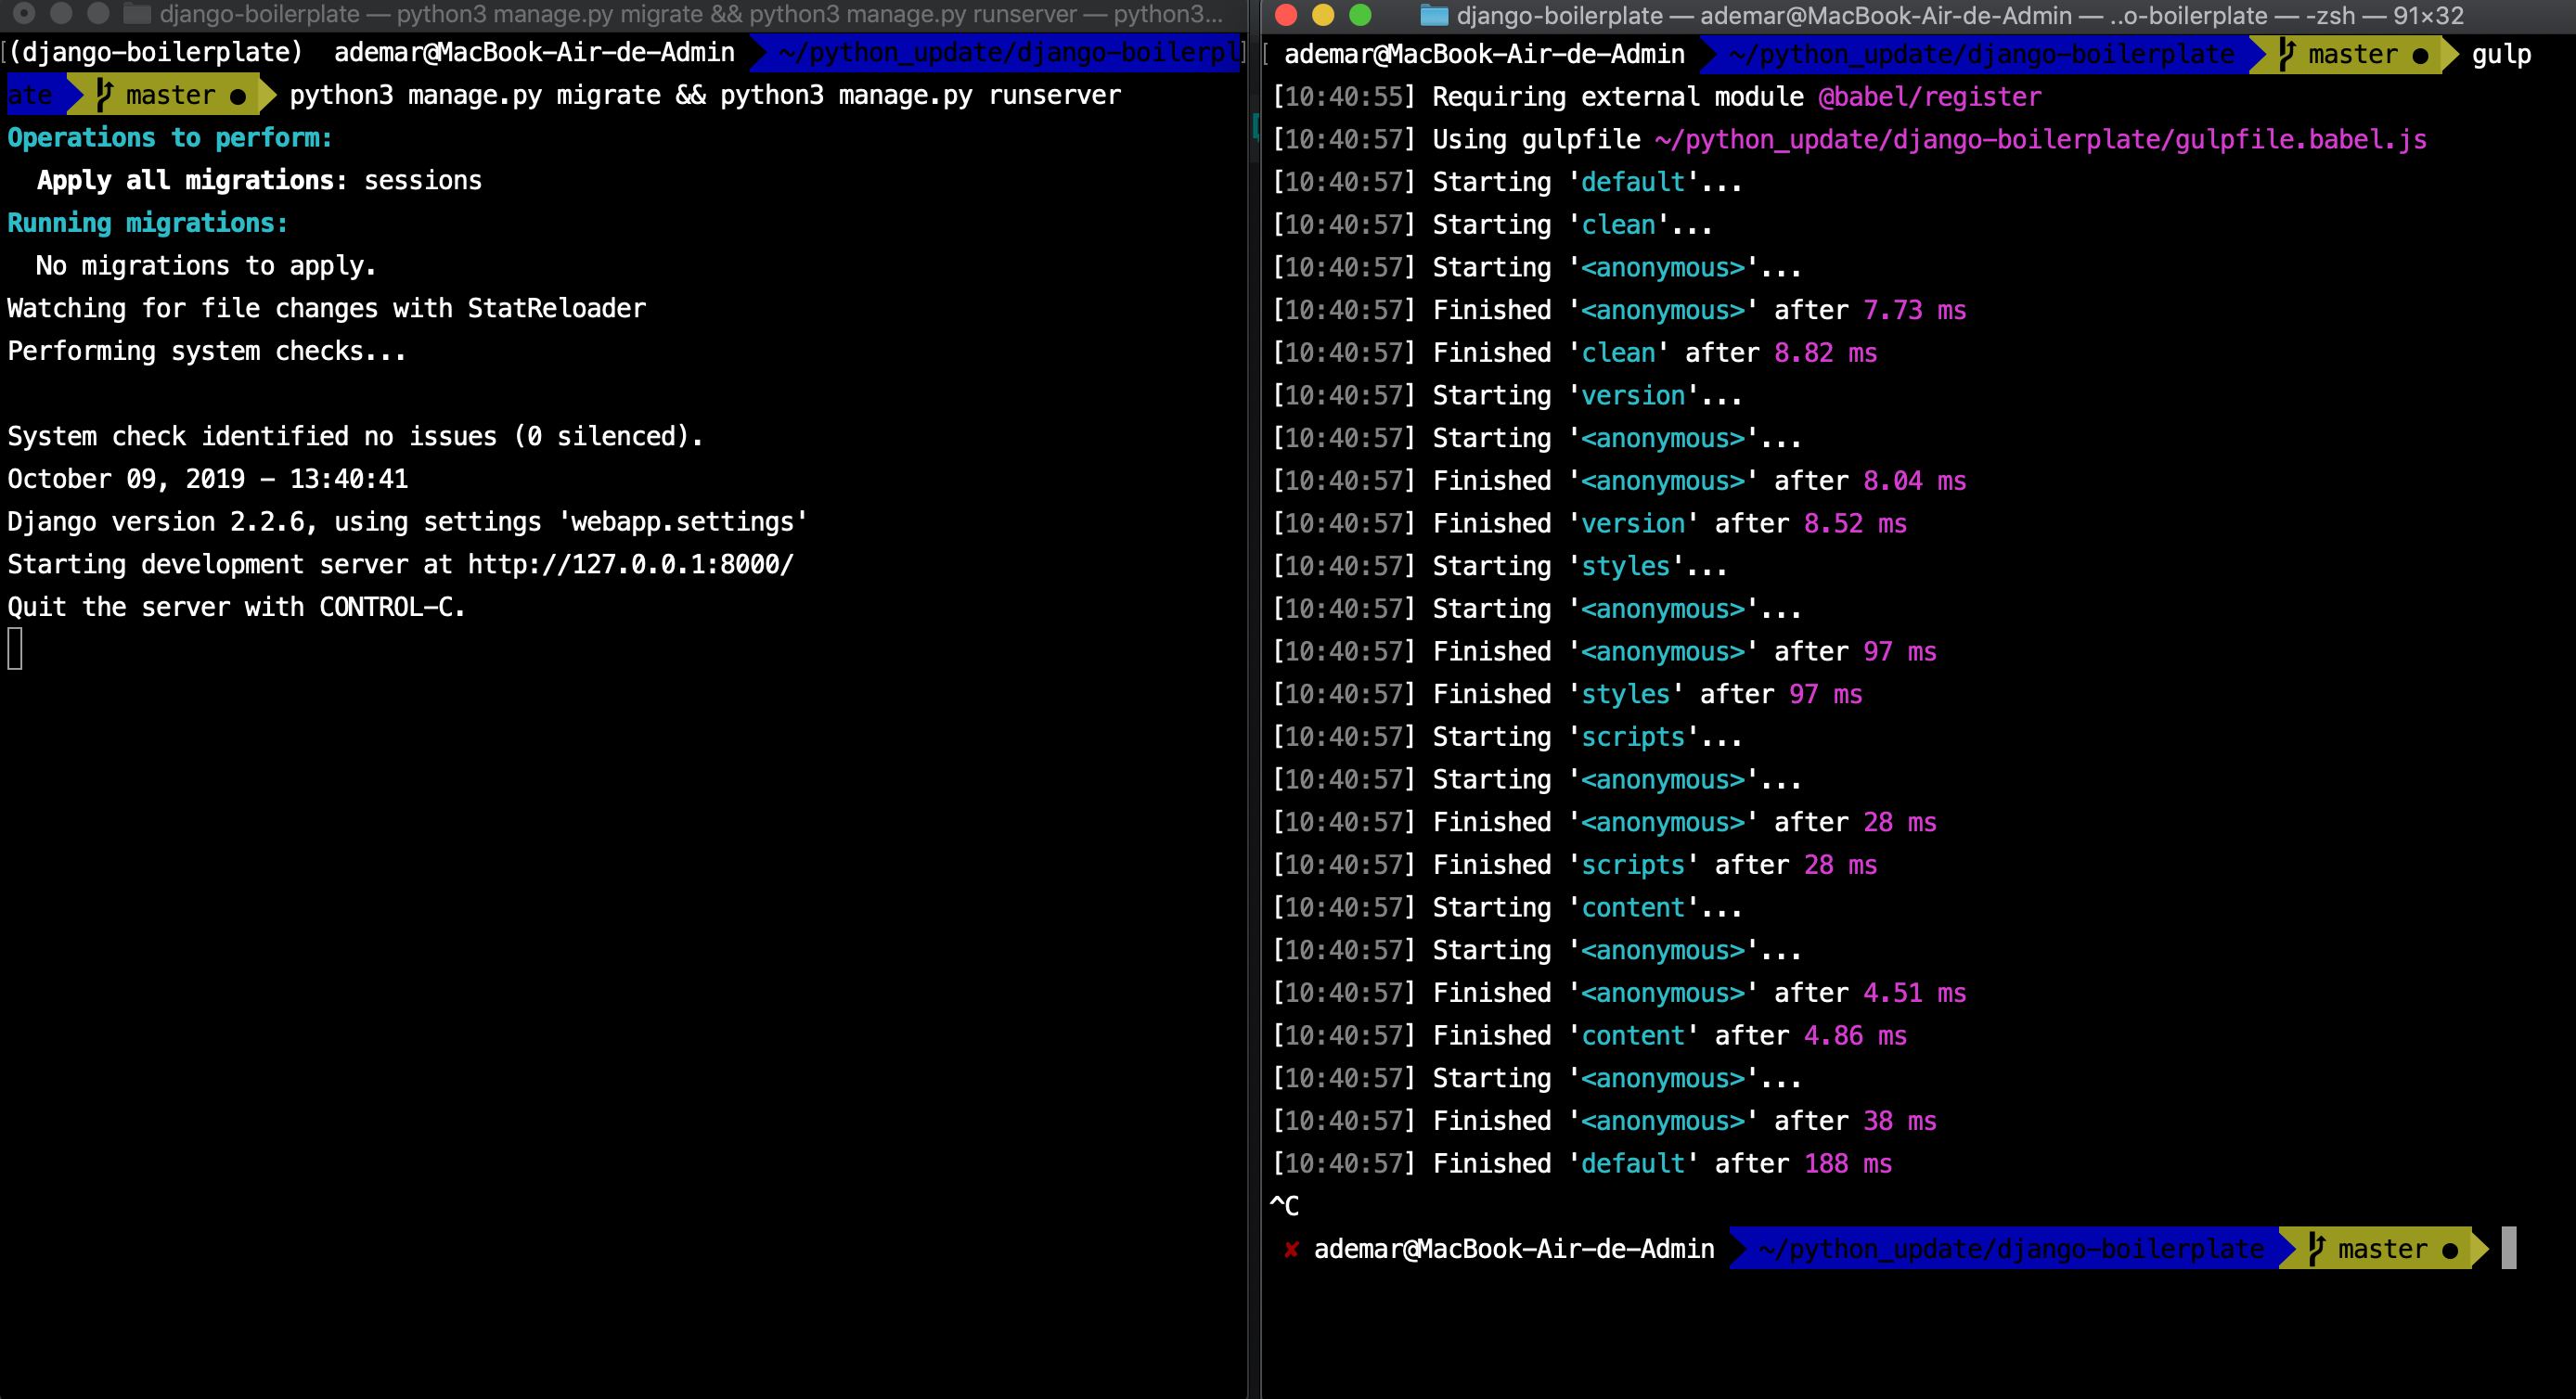Click "Finished 'clean' after 8.82 ms" line
Viewport: 2576px width, 1399px height.
(x=1574, y=353)
